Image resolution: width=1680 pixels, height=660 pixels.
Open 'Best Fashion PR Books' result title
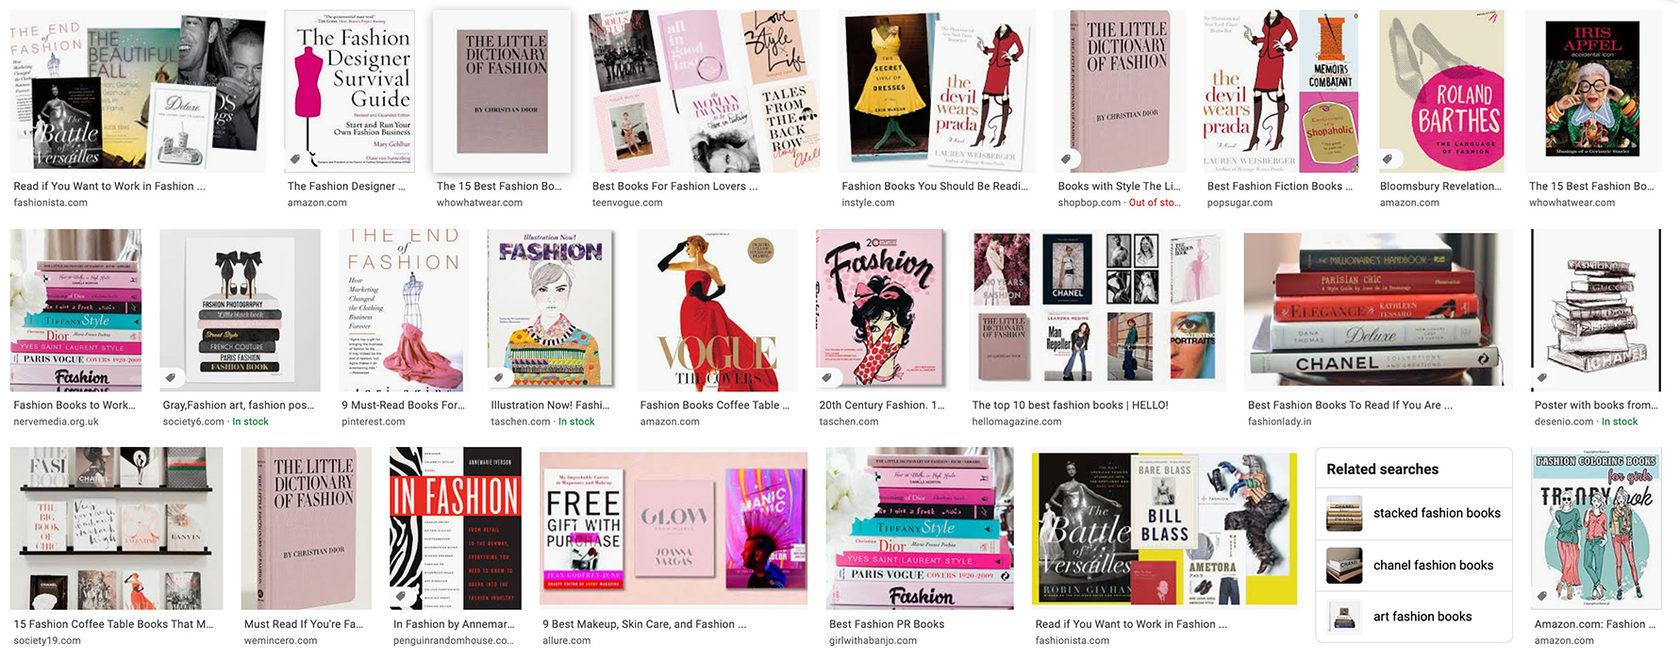[x=886, y=624]
